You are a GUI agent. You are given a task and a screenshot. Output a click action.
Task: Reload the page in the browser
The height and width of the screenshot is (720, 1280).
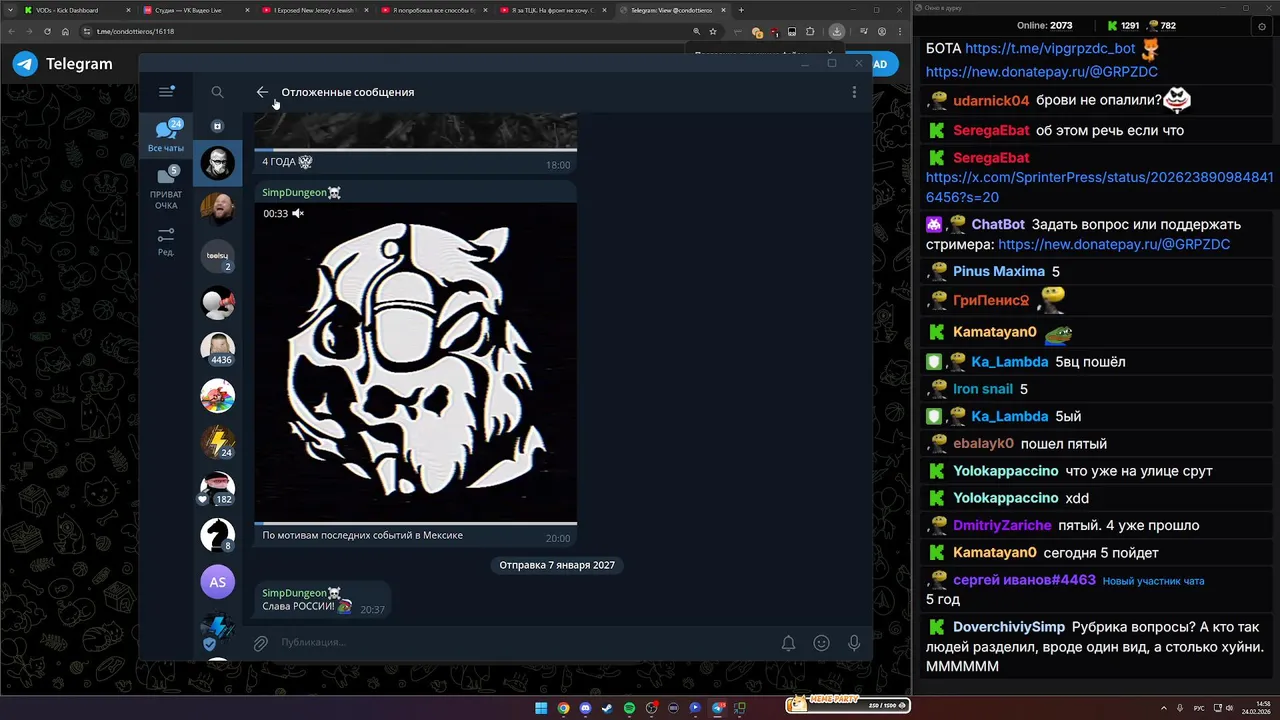[x=47, y=31]
